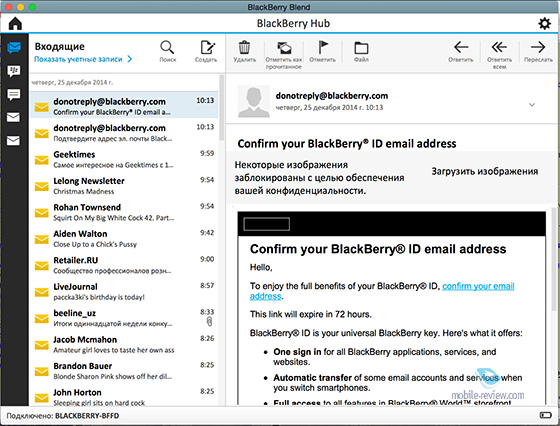This screenshot has width=560, height=426.
Task: Click the date header 'четверг, 25 декабря 2014 г.'
Action: [x=72, y=82]
